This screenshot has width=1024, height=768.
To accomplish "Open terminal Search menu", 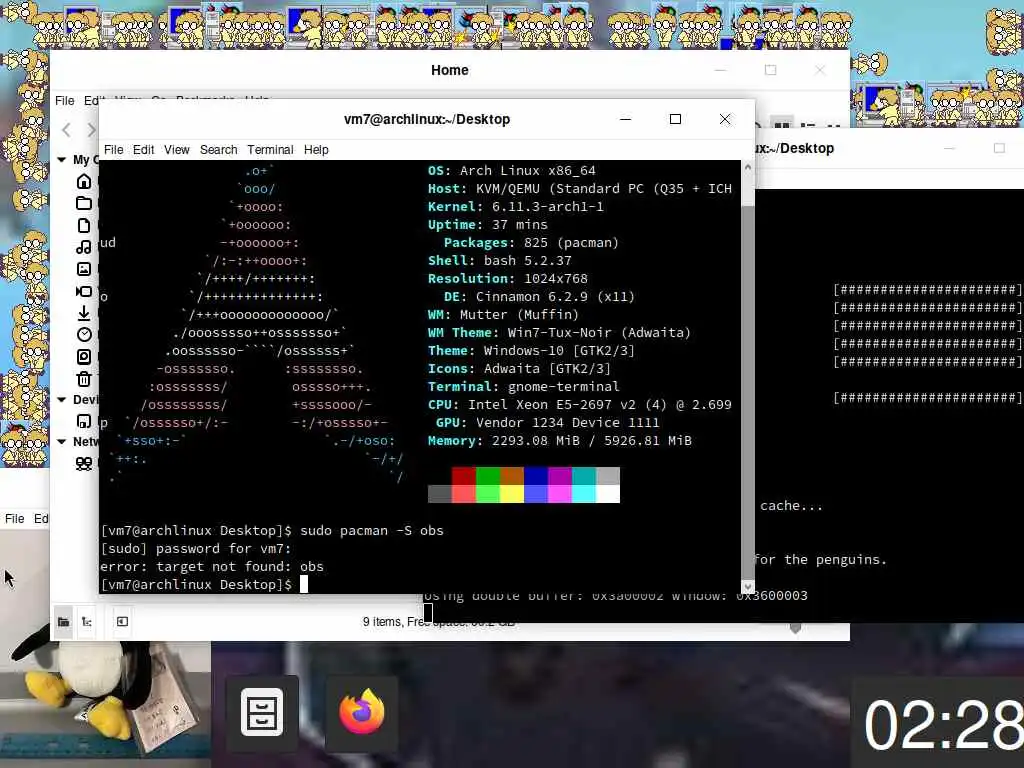I will tap(219, 150).
